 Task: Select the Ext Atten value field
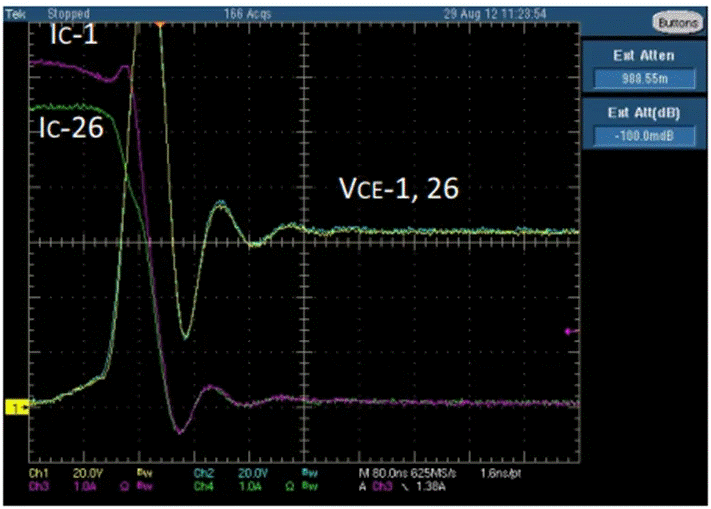point(644,78)
